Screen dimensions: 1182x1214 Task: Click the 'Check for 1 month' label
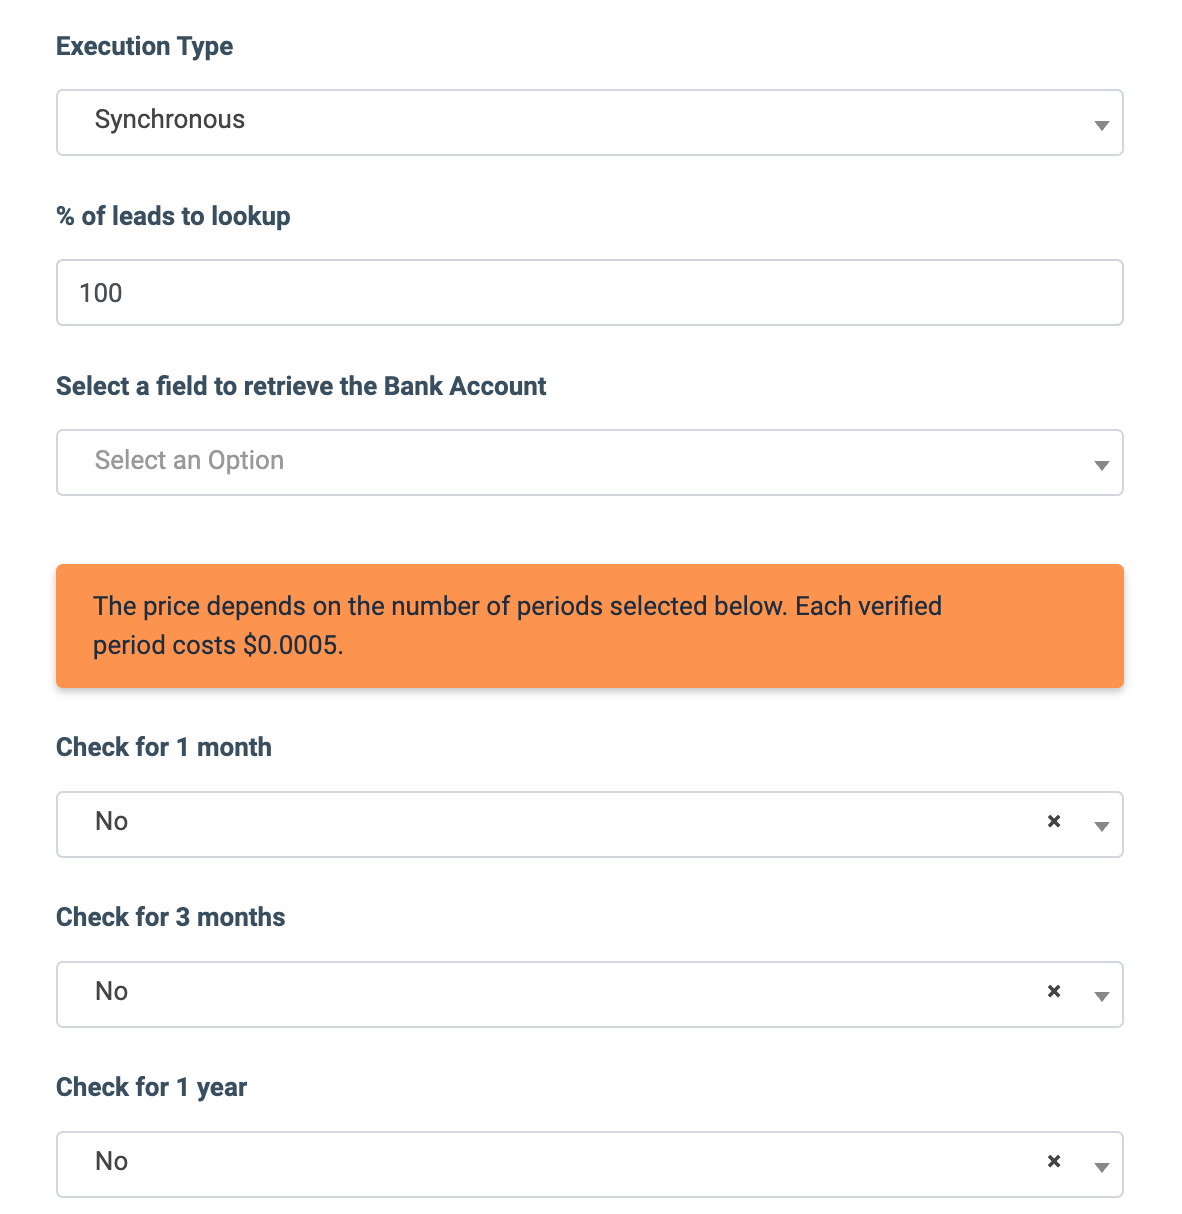(164, 748)
